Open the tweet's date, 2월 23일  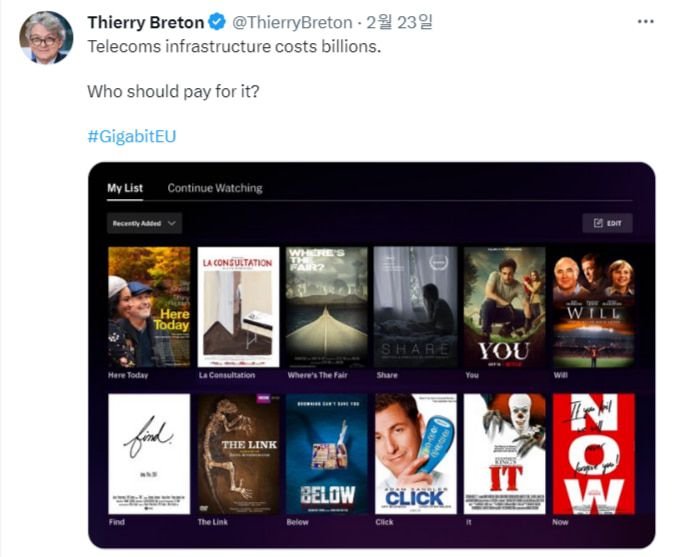(399, 22)
